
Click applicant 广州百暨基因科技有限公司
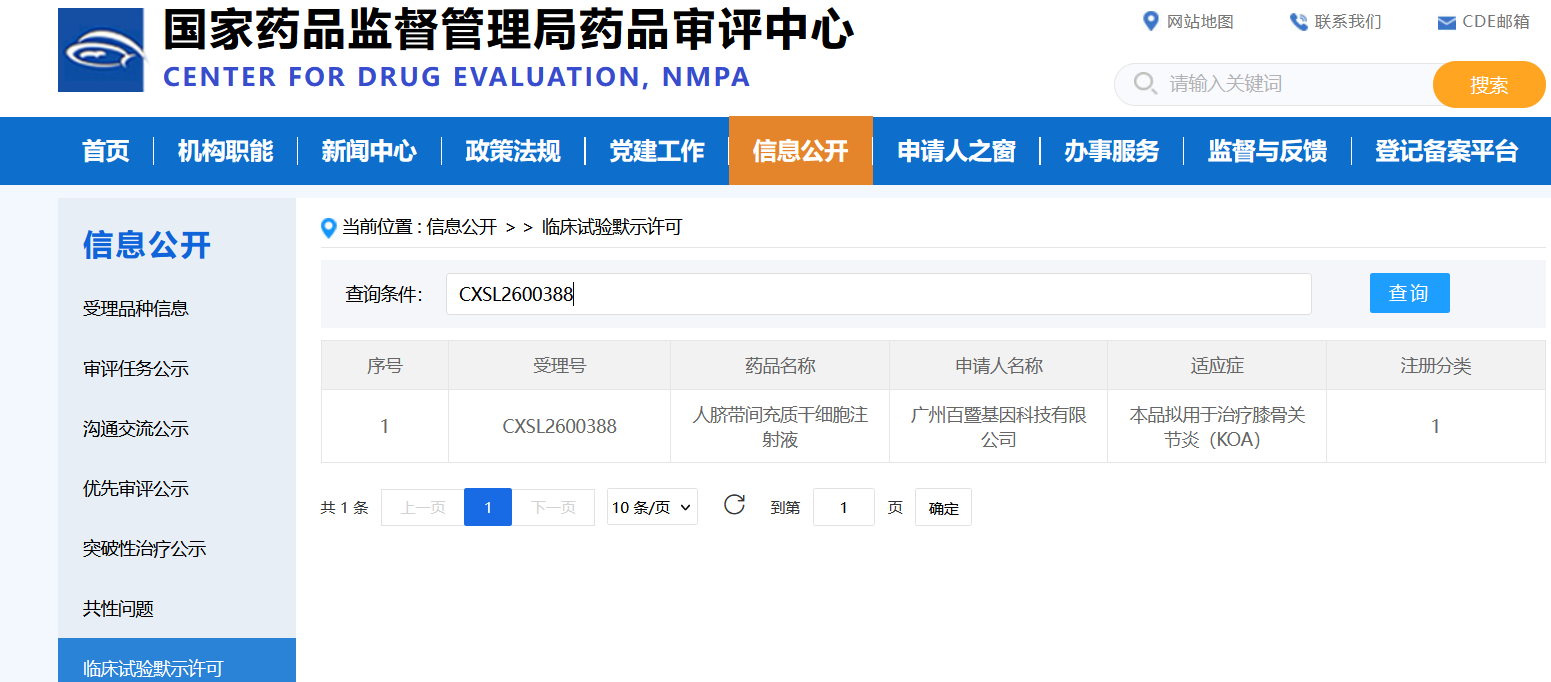pos(999,427)
